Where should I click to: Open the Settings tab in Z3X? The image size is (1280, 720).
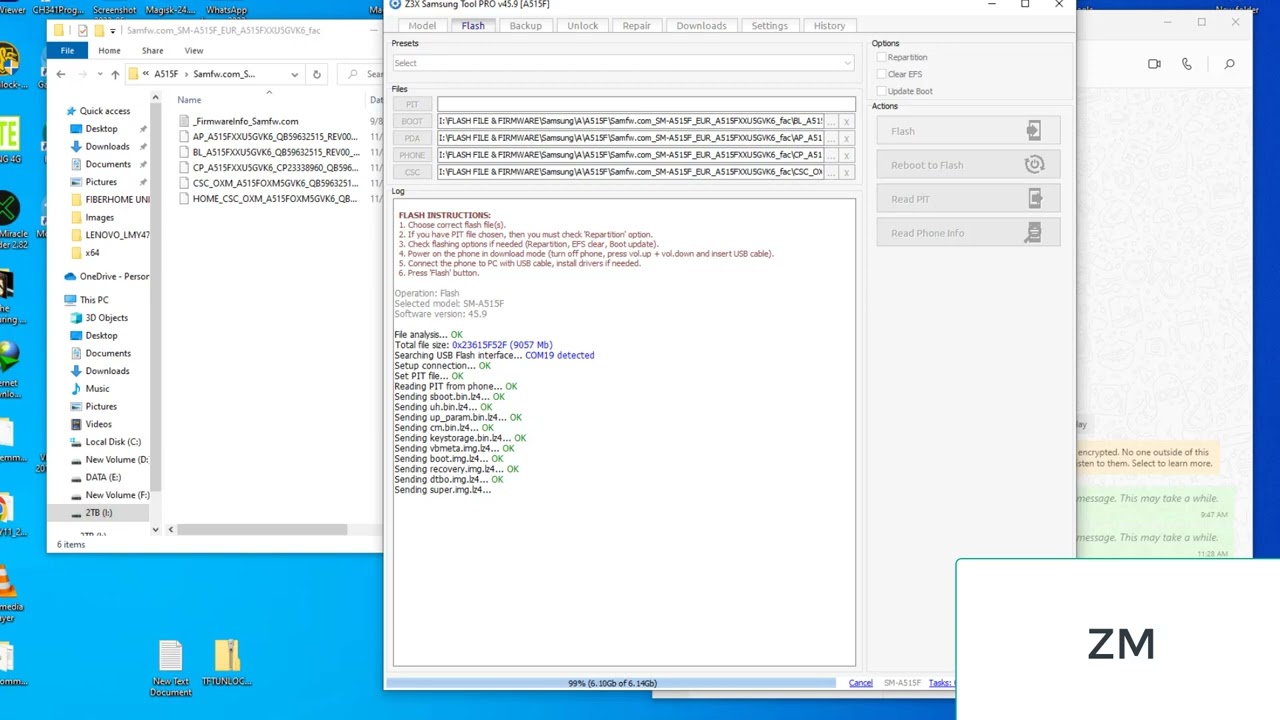point(770,26)
